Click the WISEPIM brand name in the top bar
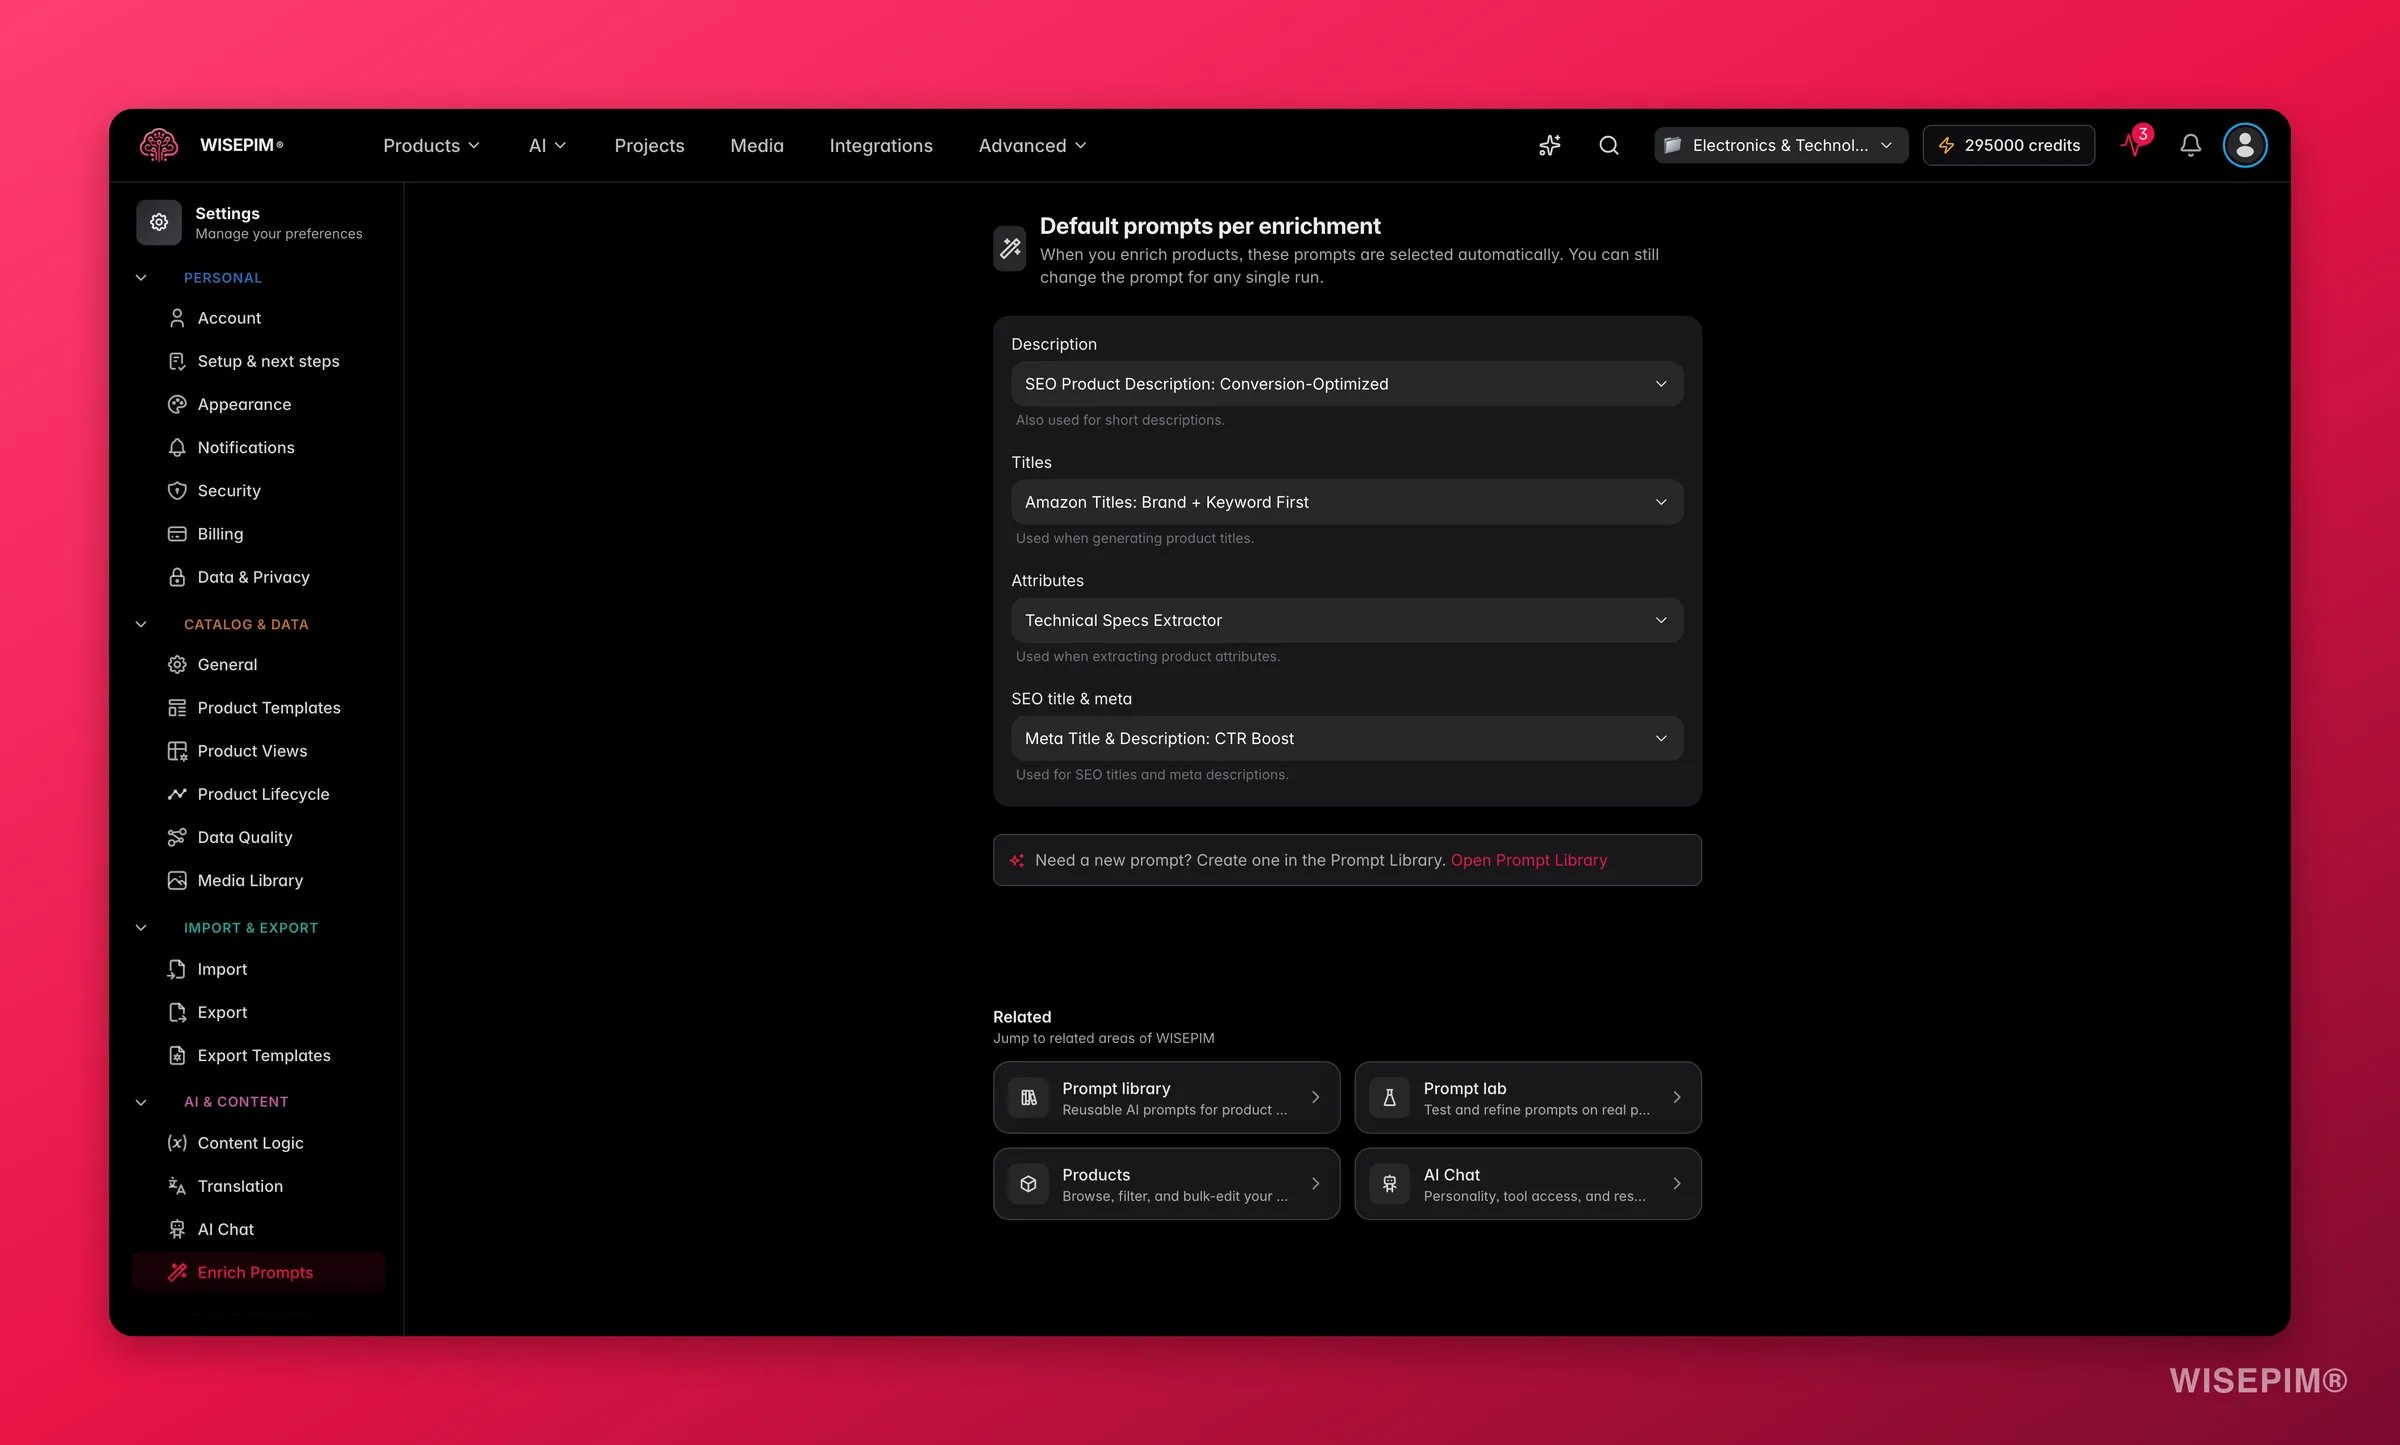The height and width of the screenshot is (1445, 2400). 241,145
